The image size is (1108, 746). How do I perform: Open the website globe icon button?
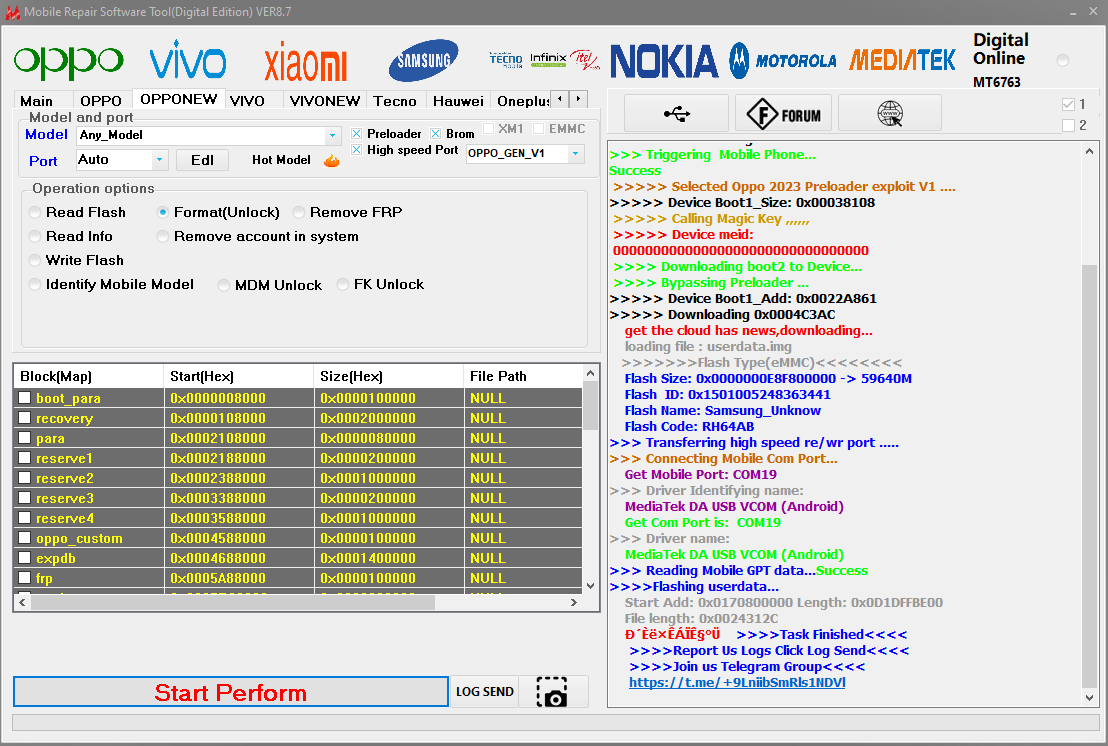pos(890,113)
